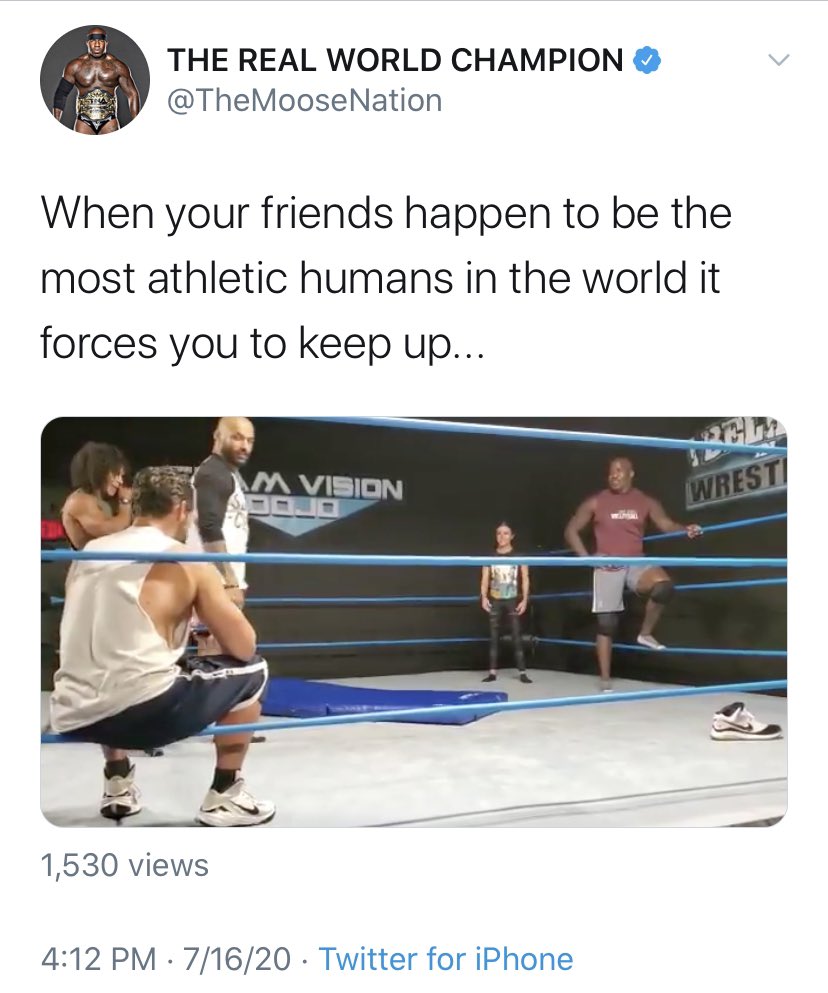
Task: Click the white sneaker lying in the ring
Action: [746, 721]
